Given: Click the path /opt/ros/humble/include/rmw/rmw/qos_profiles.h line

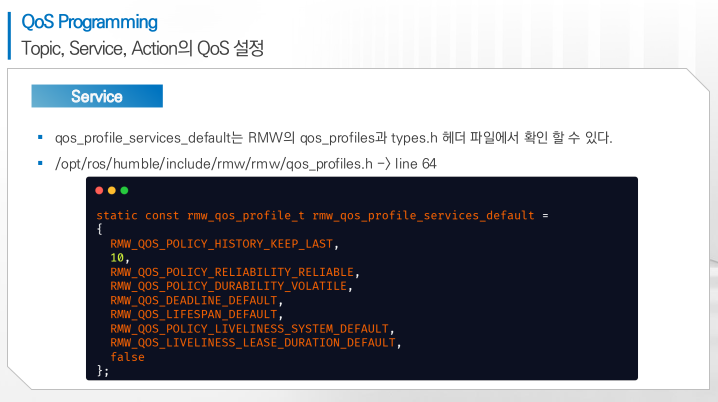Looking at the screenshot, I should [x=245, y=164].
